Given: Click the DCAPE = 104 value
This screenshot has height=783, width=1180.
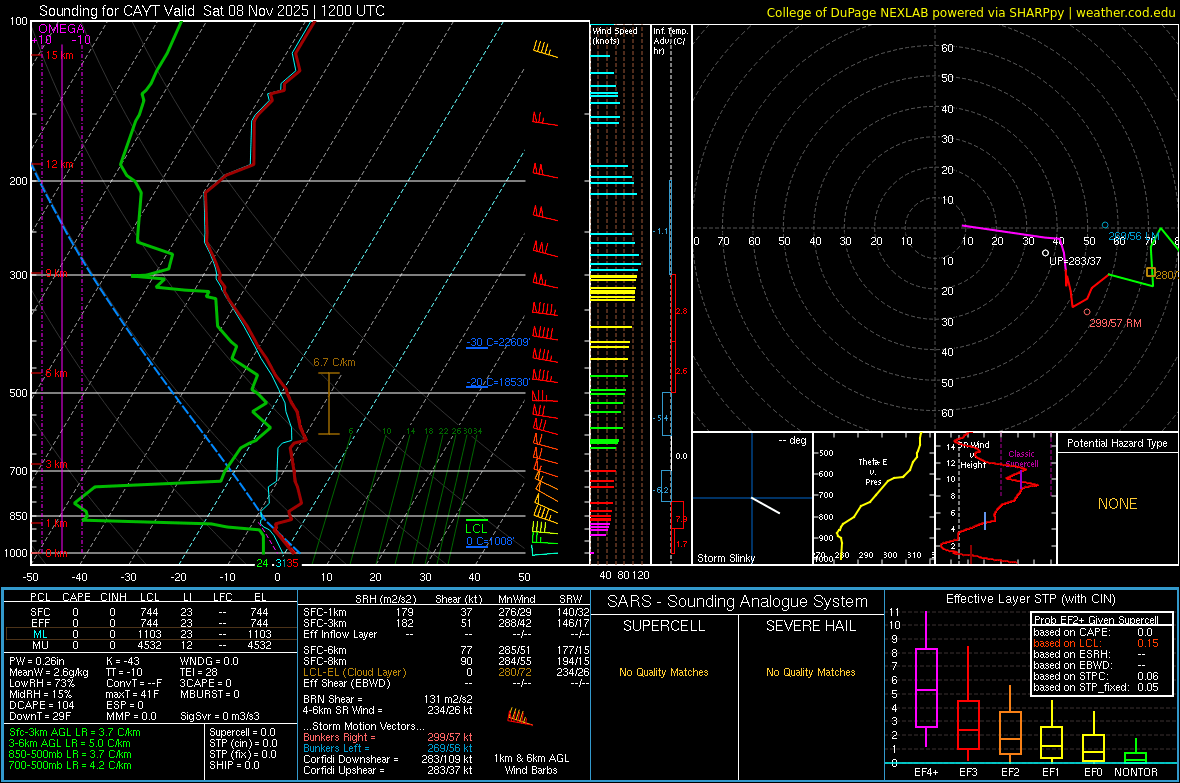Looking at the screenshot, I should click(x=41, y=705).
